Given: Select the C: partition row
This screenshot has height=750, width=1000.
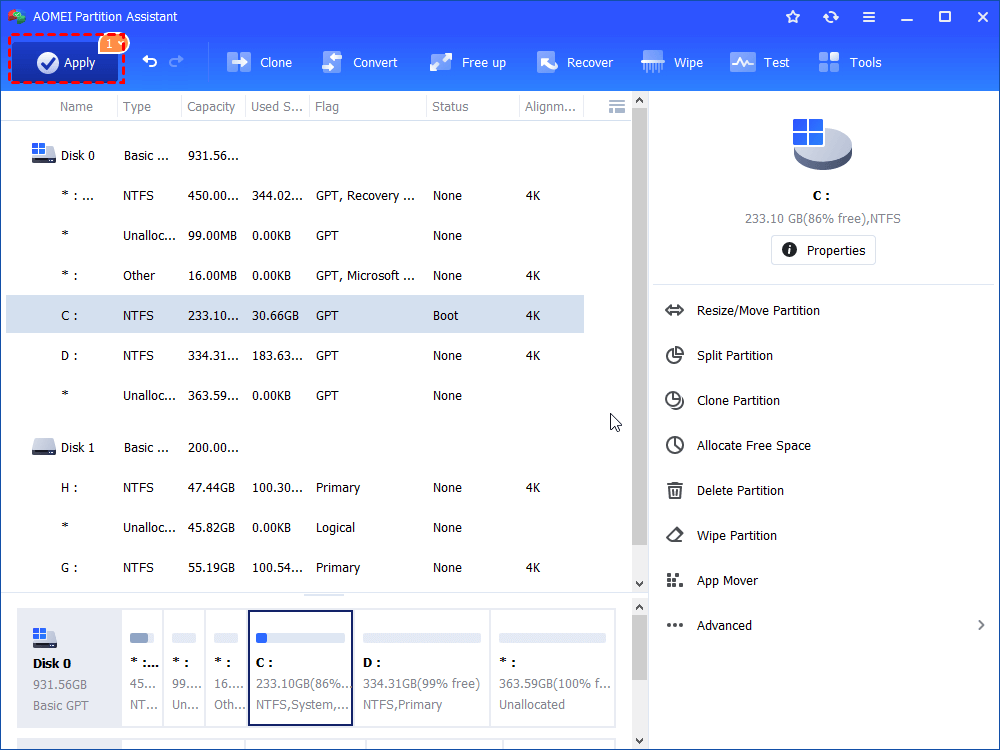Looking at the screenshot, I should pos(295,315).
